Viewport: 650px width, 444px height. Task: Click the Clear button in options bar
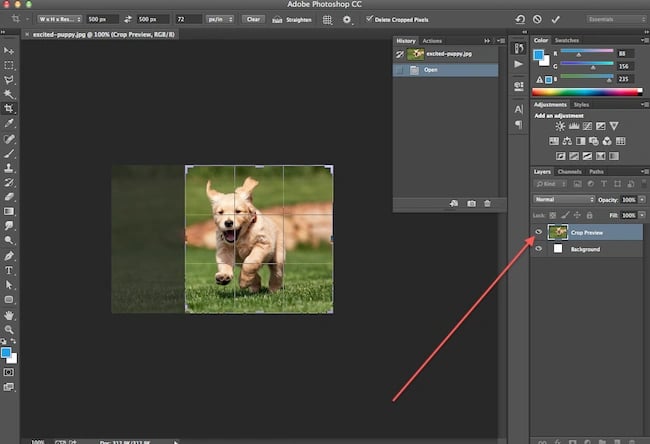253,19
